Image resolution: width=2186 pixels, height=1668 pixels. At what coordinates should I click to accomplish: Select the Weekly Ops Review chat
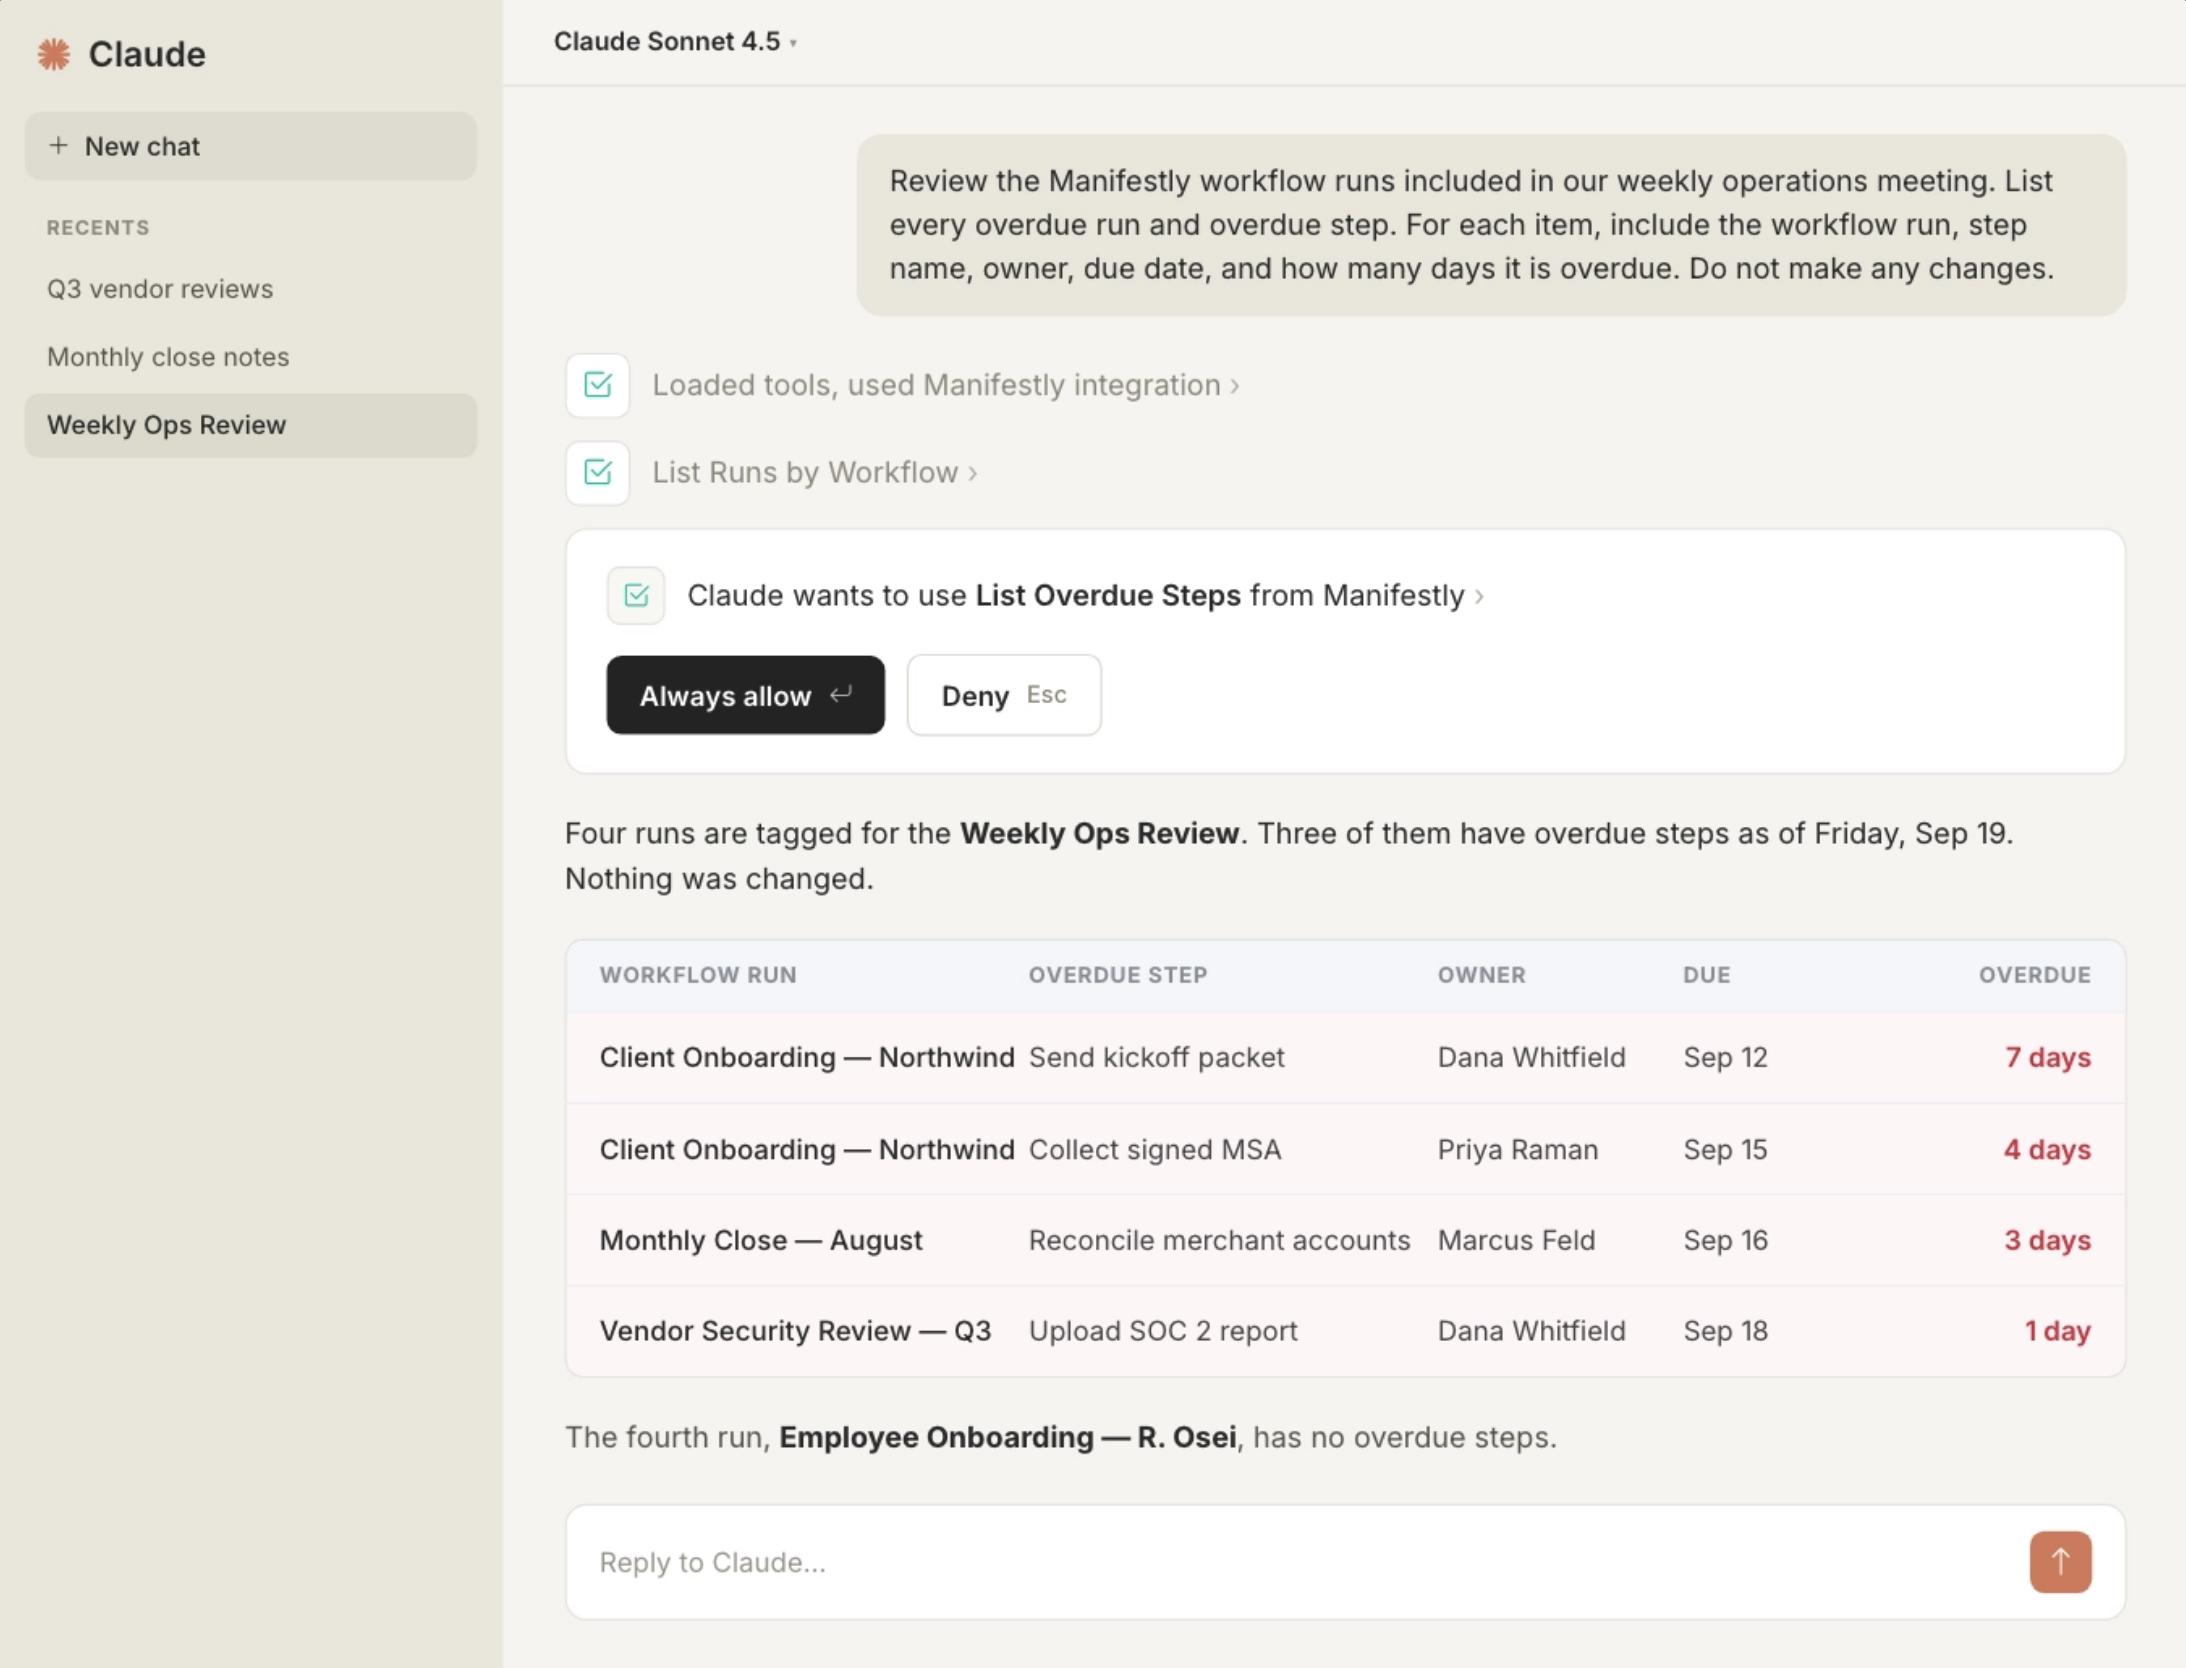pyautogui.click(x=251, y=425)
